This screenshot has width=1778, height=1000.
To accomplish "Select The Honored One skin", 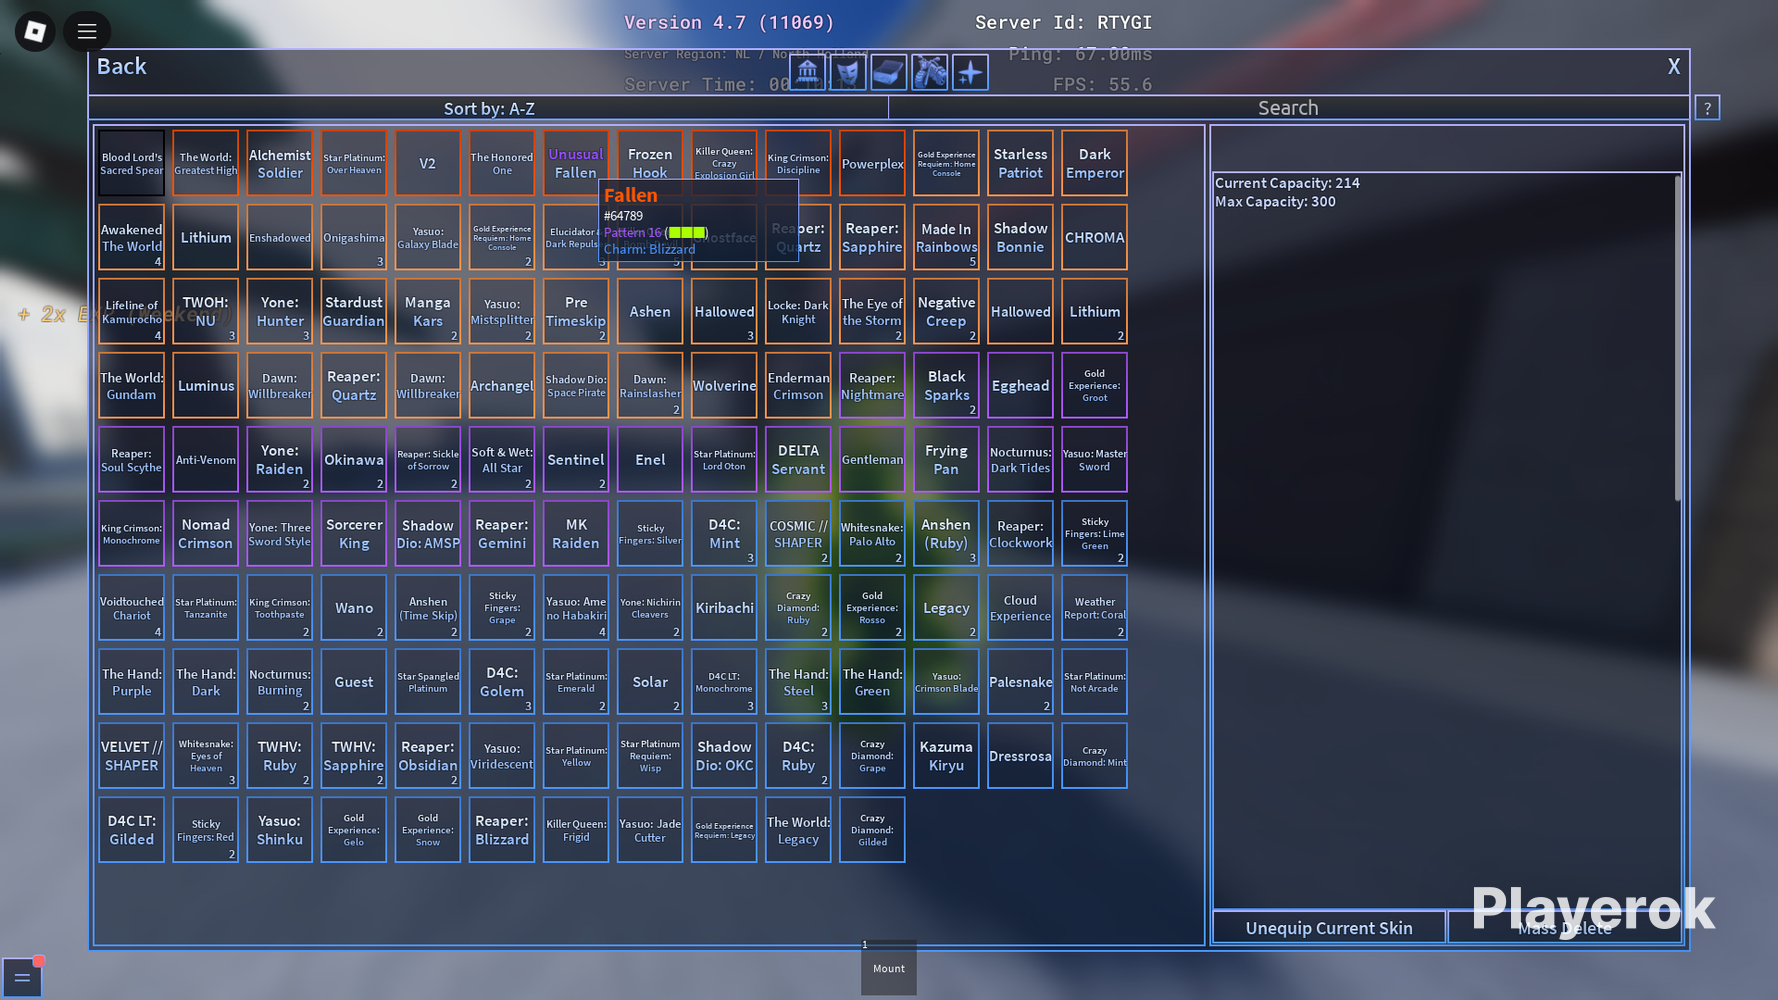I will pyautogui.click(x=502, y=163).
